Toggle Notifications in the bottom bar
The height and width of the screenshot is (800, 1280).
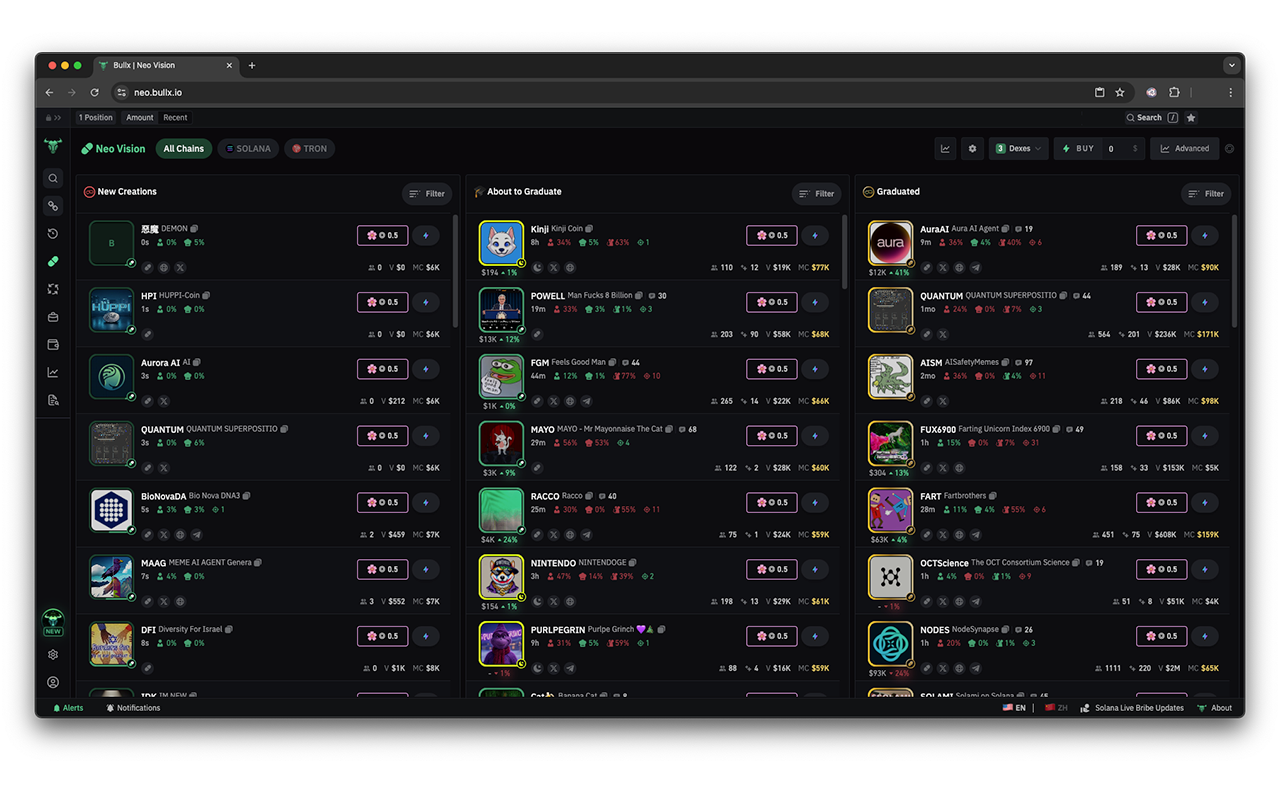pyautogui.click(x=133, y=707)
